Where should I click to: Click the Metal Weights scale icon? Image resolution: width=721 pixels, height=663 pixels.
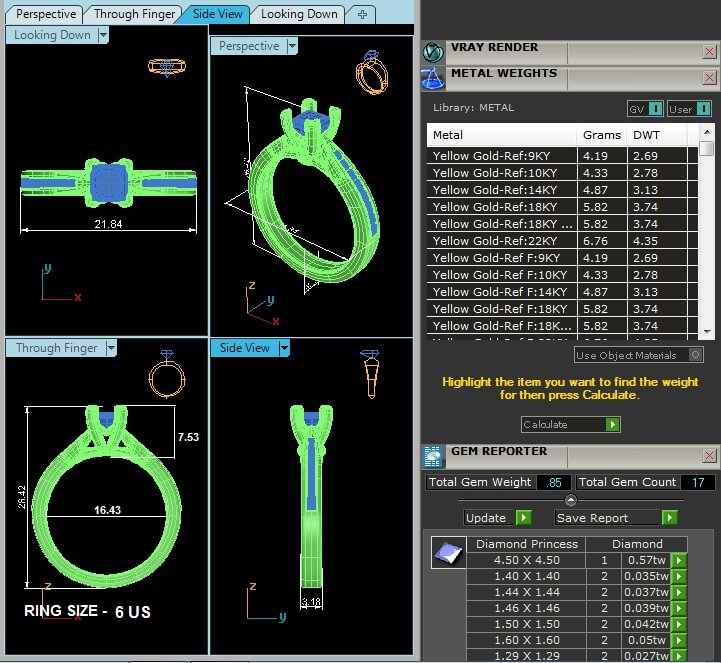[x=433, y=78]
